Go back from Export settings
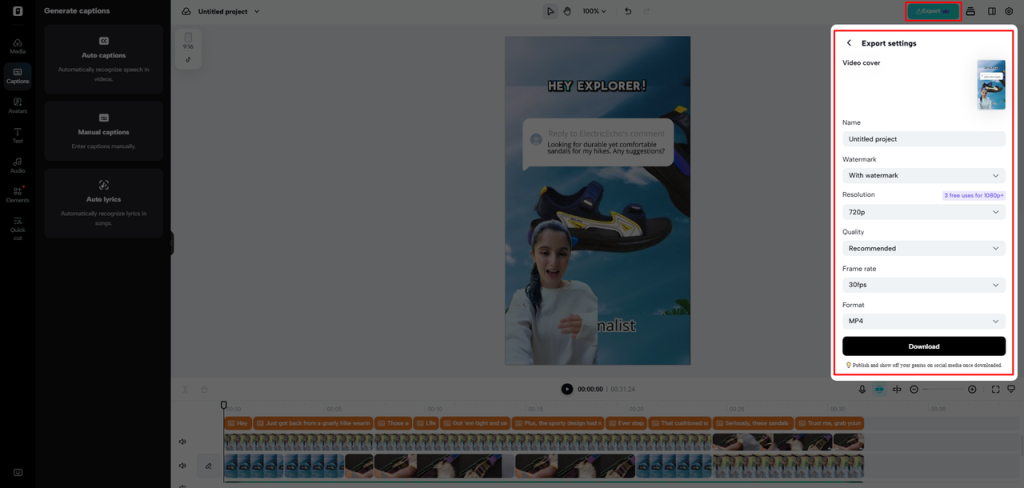This screenshot has width=1024, height=488. pos(850,43)
